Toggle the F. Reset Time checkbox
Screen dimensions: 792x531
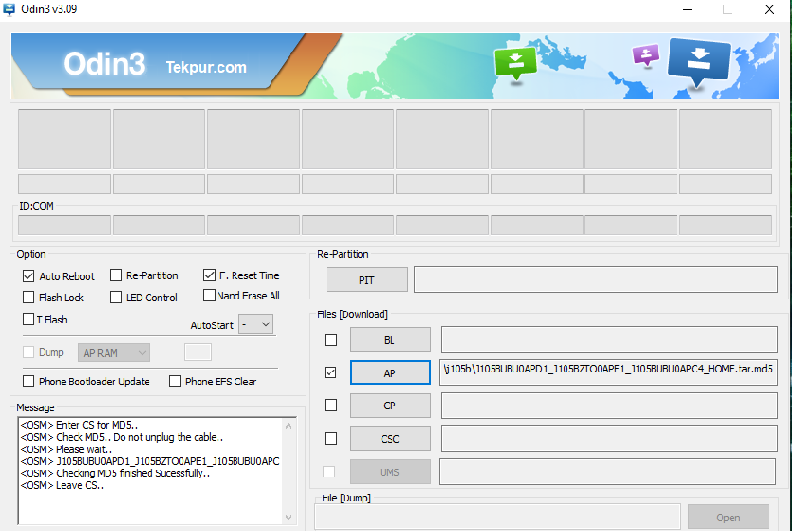tap(209, 275)
